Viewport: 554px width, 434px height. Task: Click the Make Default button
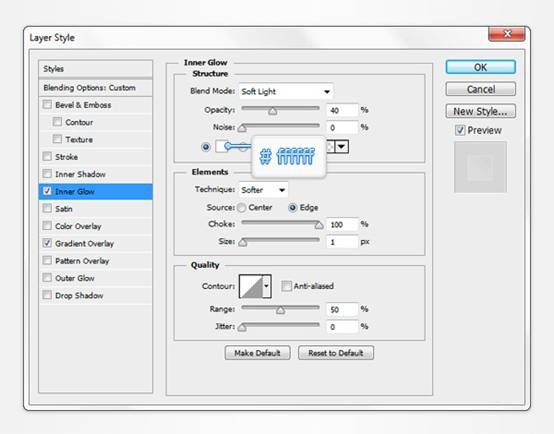(x=257, y=353)
